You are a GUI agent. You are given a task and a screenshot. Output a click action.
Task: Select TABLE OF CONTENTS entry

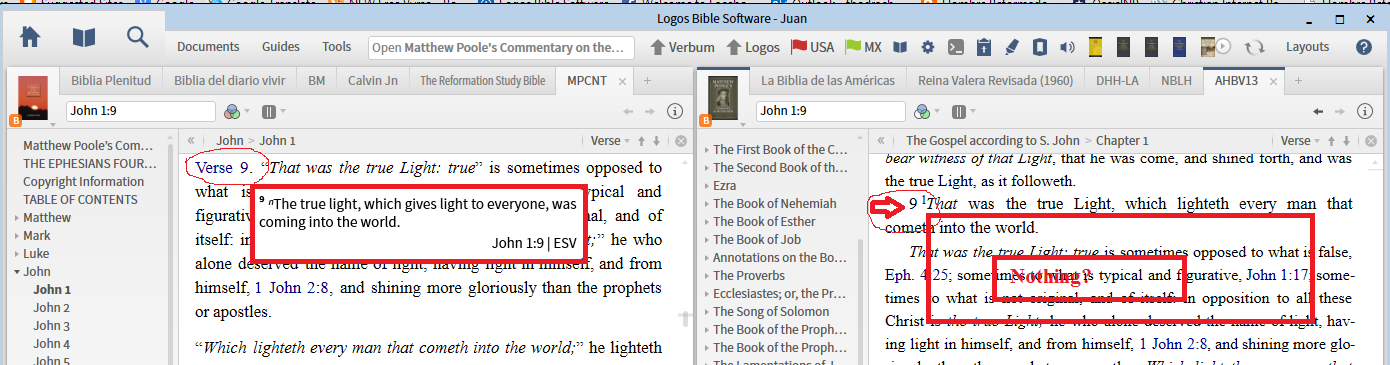pyautogui.click(x=80, y=199)
